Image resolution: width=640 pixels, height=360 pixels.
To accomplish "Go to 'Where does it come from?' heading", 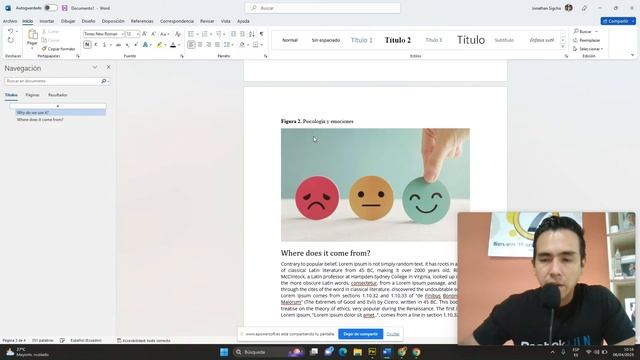I will click(40, 120).
